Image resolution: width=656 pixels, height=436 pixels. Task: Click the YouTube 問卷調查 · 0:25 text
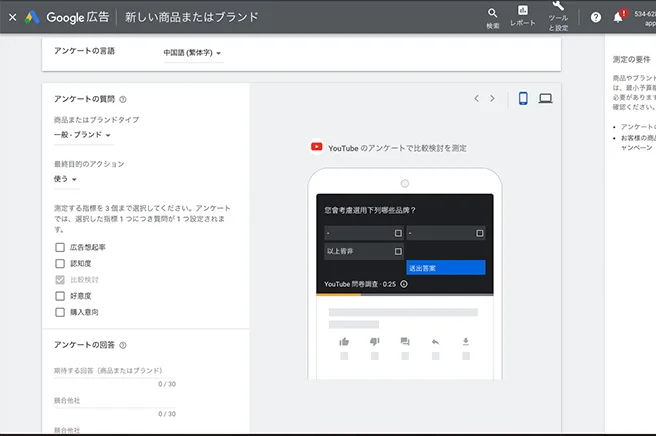[x=360, y=284]
